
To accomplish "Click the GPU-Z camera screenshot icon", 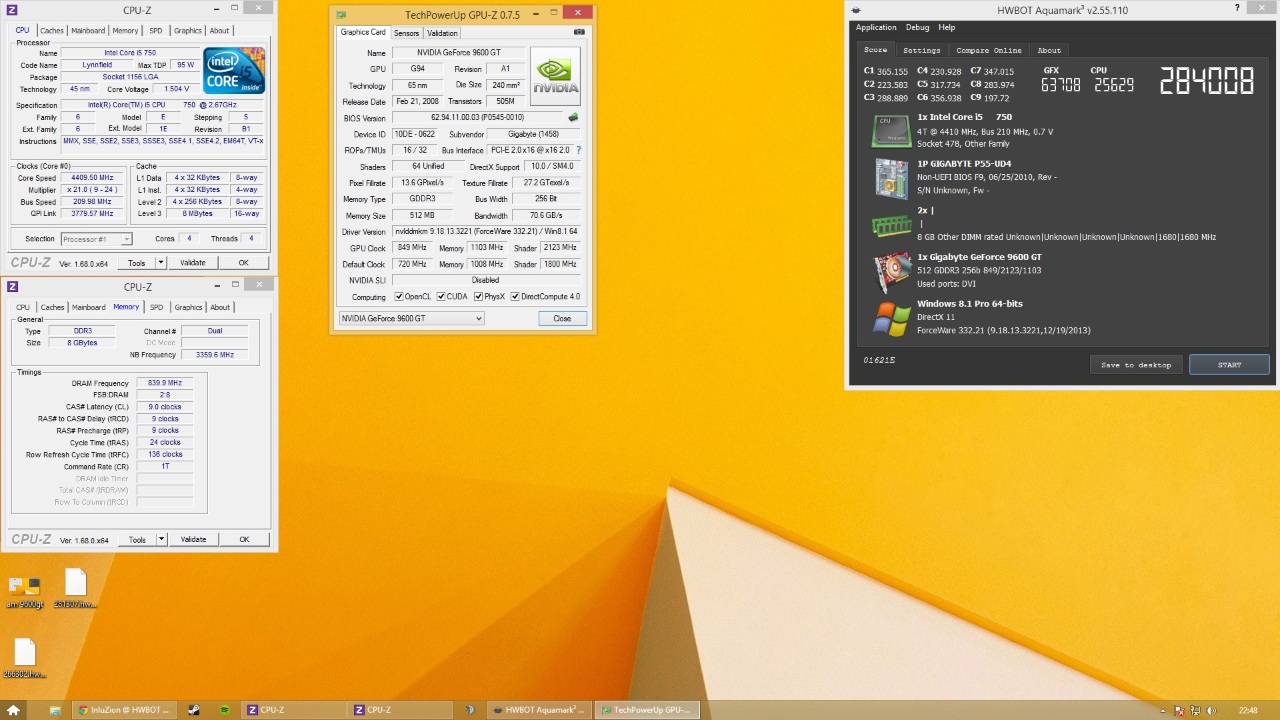I will point(579,32).
